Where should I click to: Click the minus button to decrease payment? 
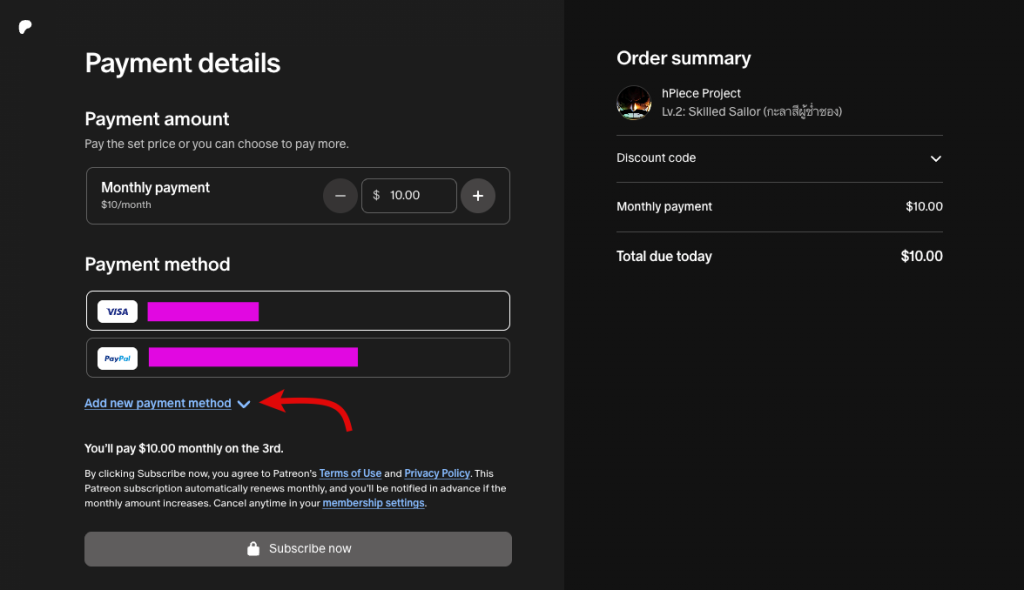(x=340, y=196)
